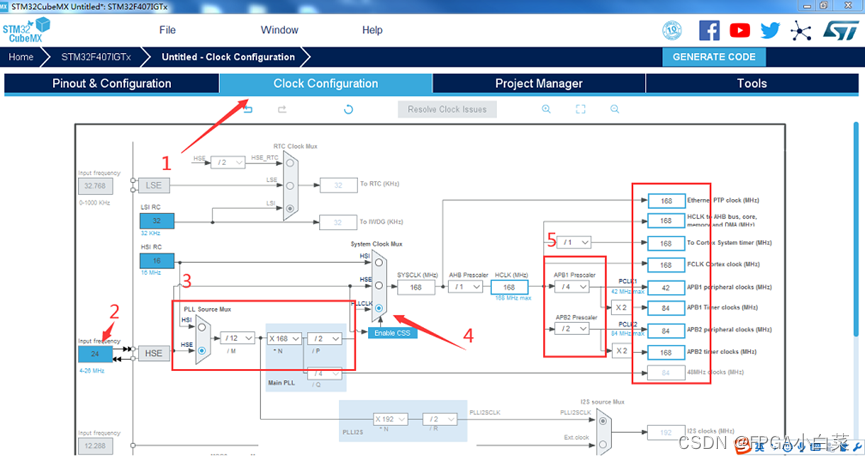Open the Help menu
Viewport: 865px width, 461px height.
[x=372, y=30]
